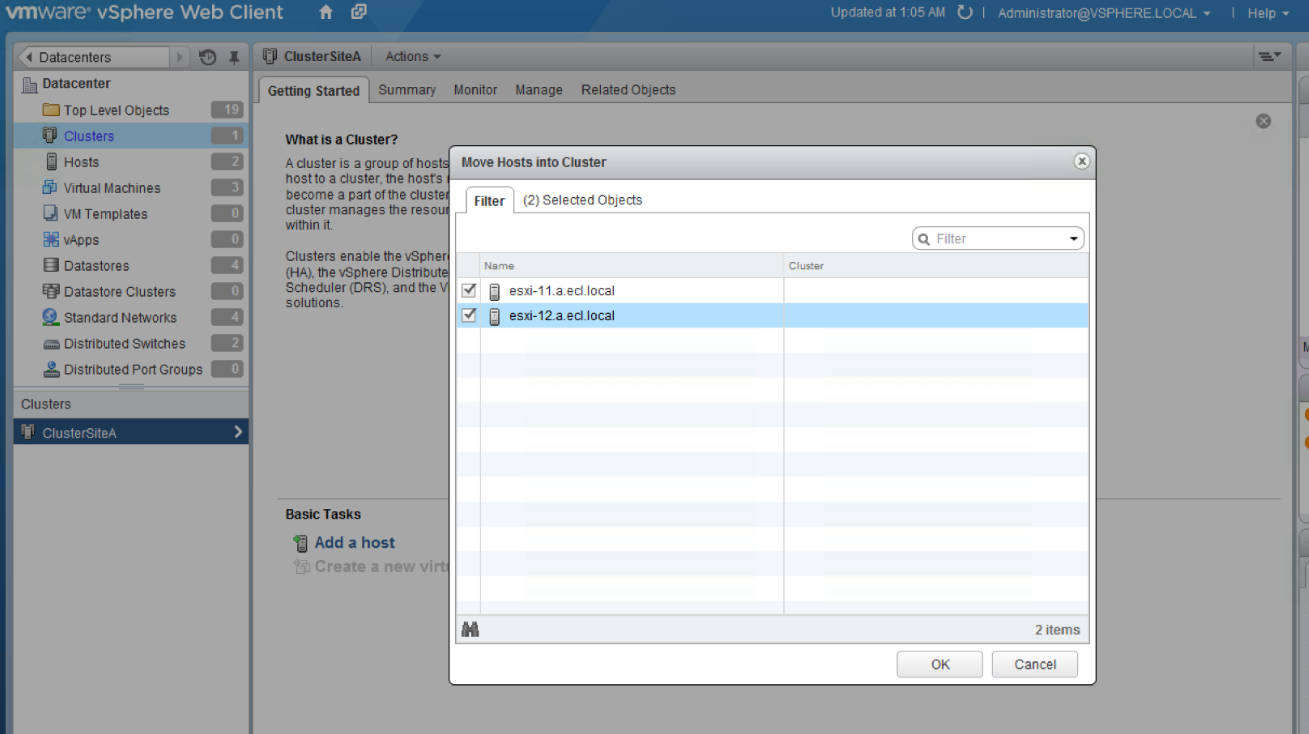Screen dimensions: 1309x734
Task: Click the host icon beside esxi-12.a.ecl.local
Action: [494, 317]
